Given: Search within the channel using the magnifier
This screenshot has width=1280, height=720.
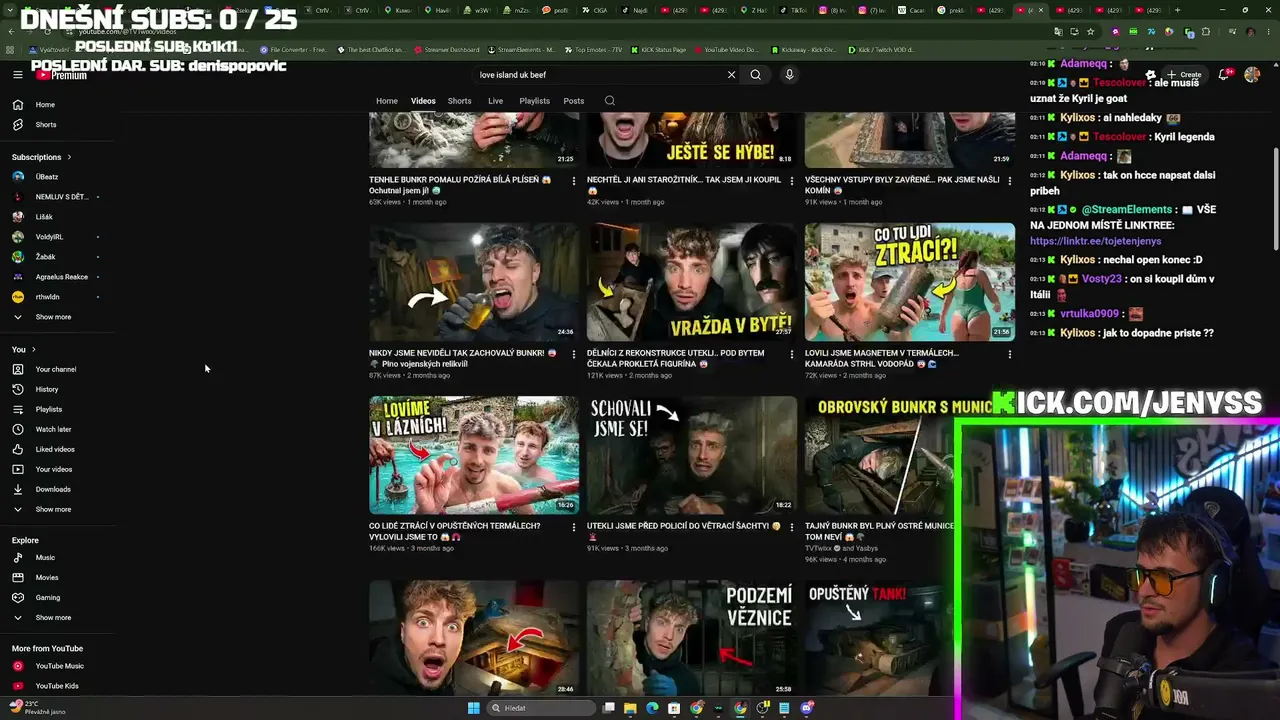Looking at the screenshot, I should coord(610,101).
